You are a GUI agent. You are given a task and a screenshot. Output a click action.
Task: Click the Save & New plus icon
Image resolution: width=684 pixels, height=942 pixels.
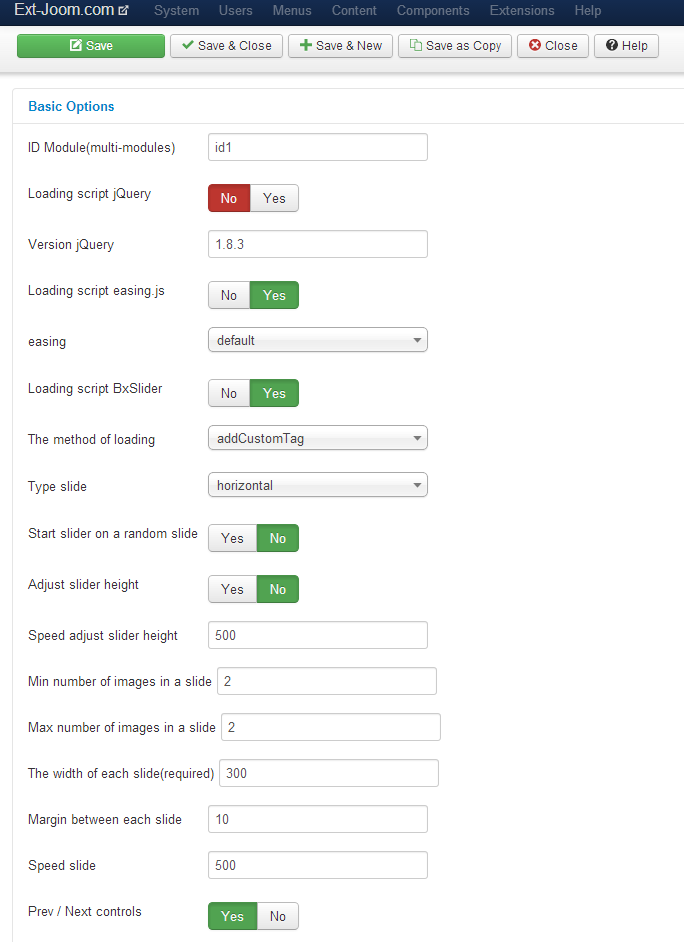(306, 45)
